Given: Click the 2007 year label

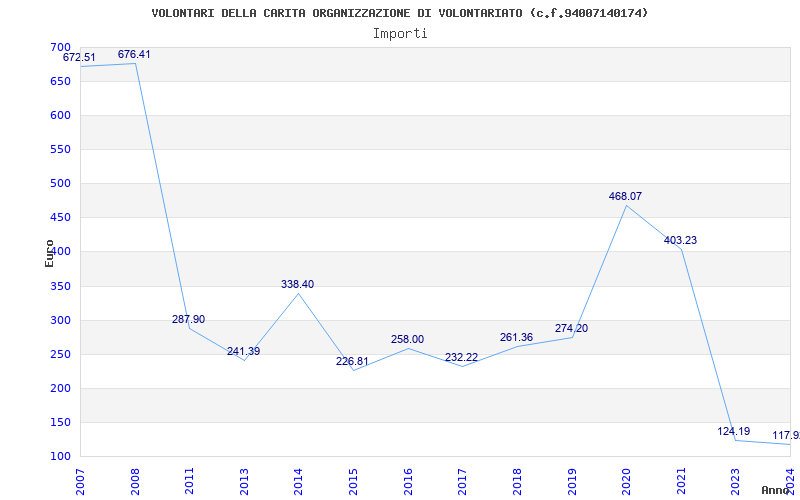Looking at the screenshot, I should point(80,482).
